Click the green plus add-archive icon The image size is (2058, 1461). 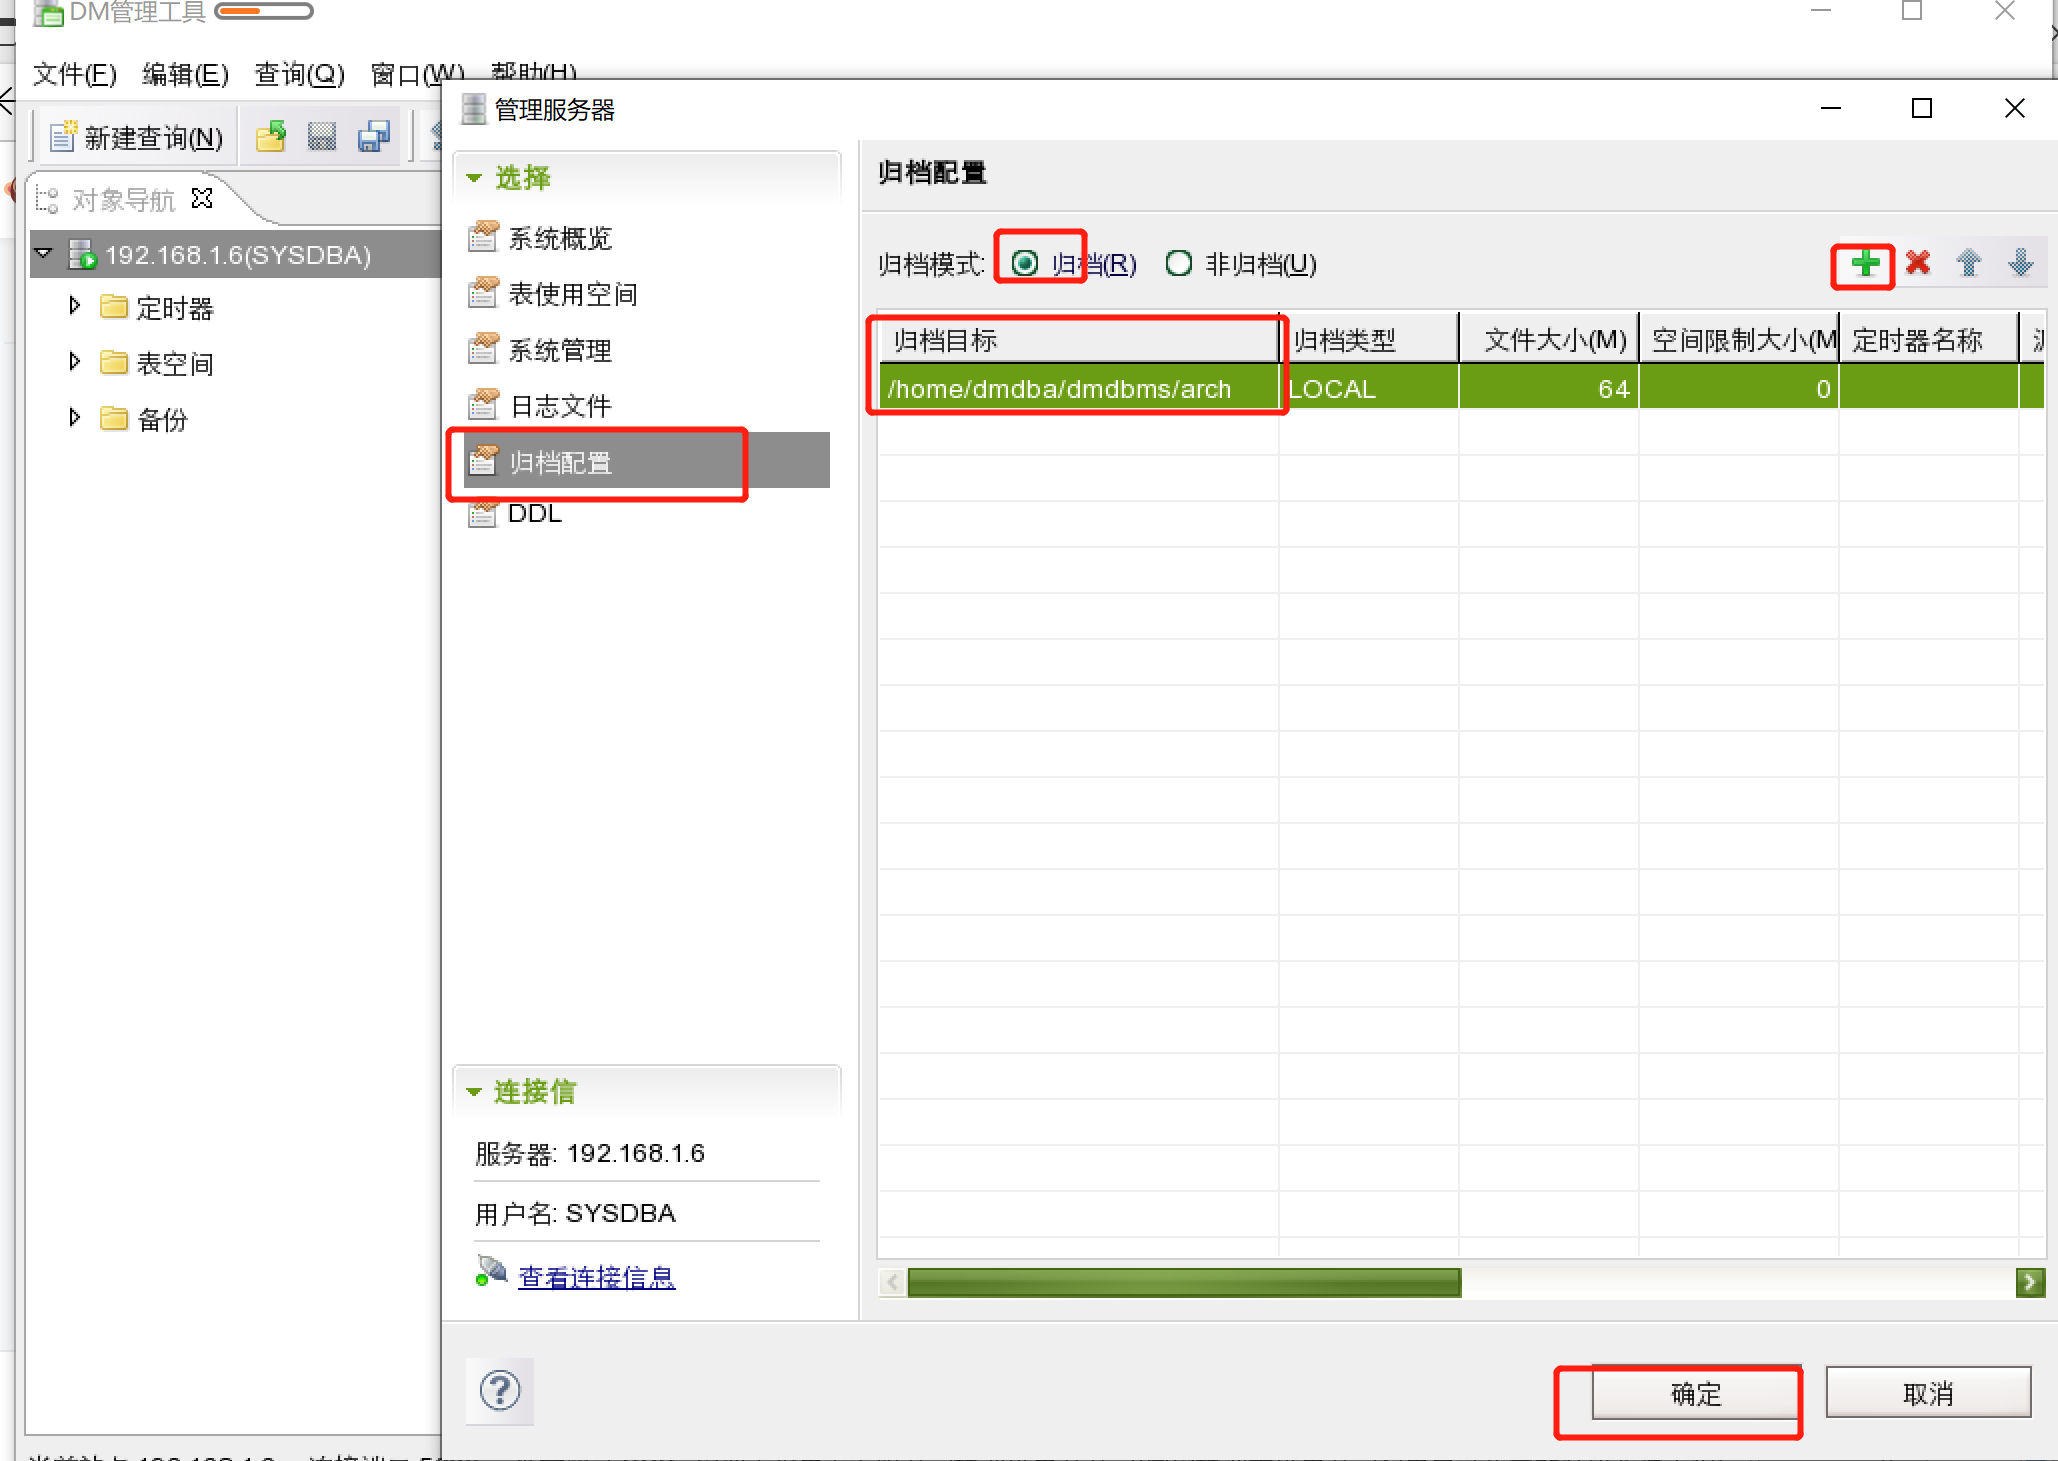(x=1865, y=264)
